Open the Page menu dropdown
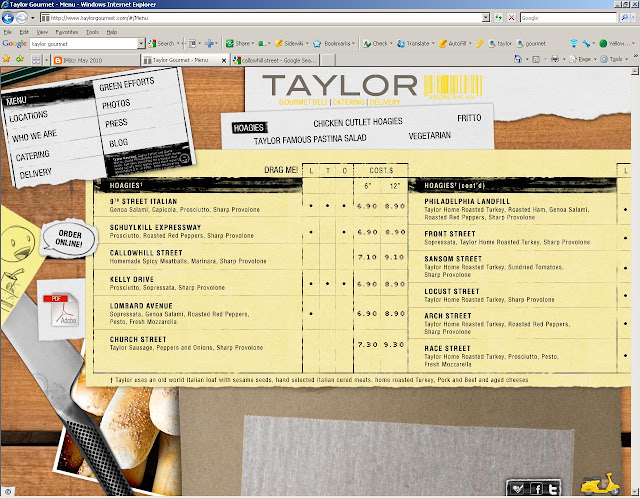The image size is (640, 499). pos(582,59)
